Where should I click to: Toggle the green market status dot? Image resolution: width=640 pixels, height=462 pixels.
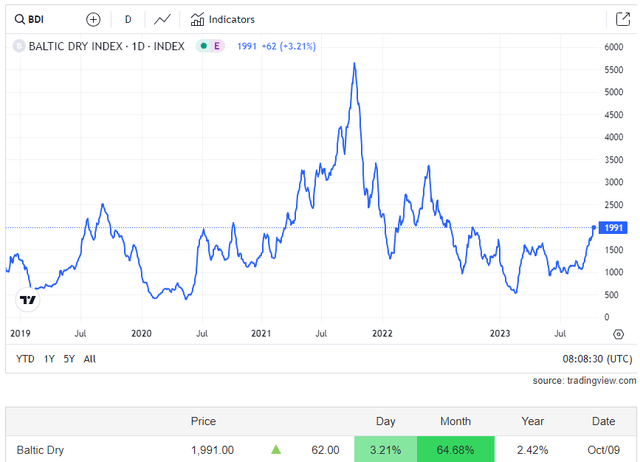[x=203, y=46]
